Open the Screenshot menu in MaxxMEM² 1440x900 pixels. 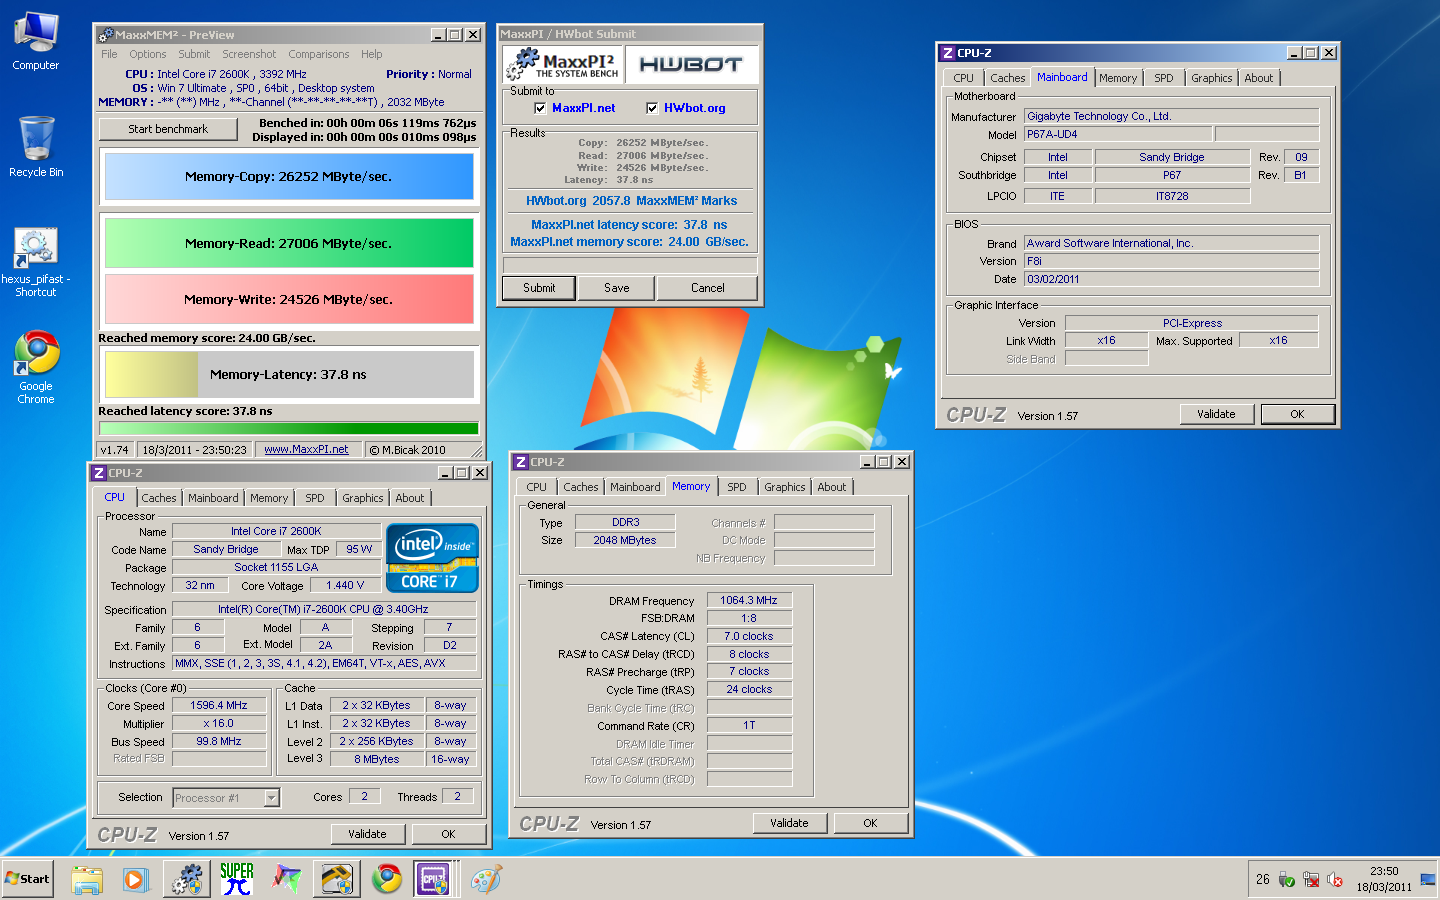tap(249, 54)
